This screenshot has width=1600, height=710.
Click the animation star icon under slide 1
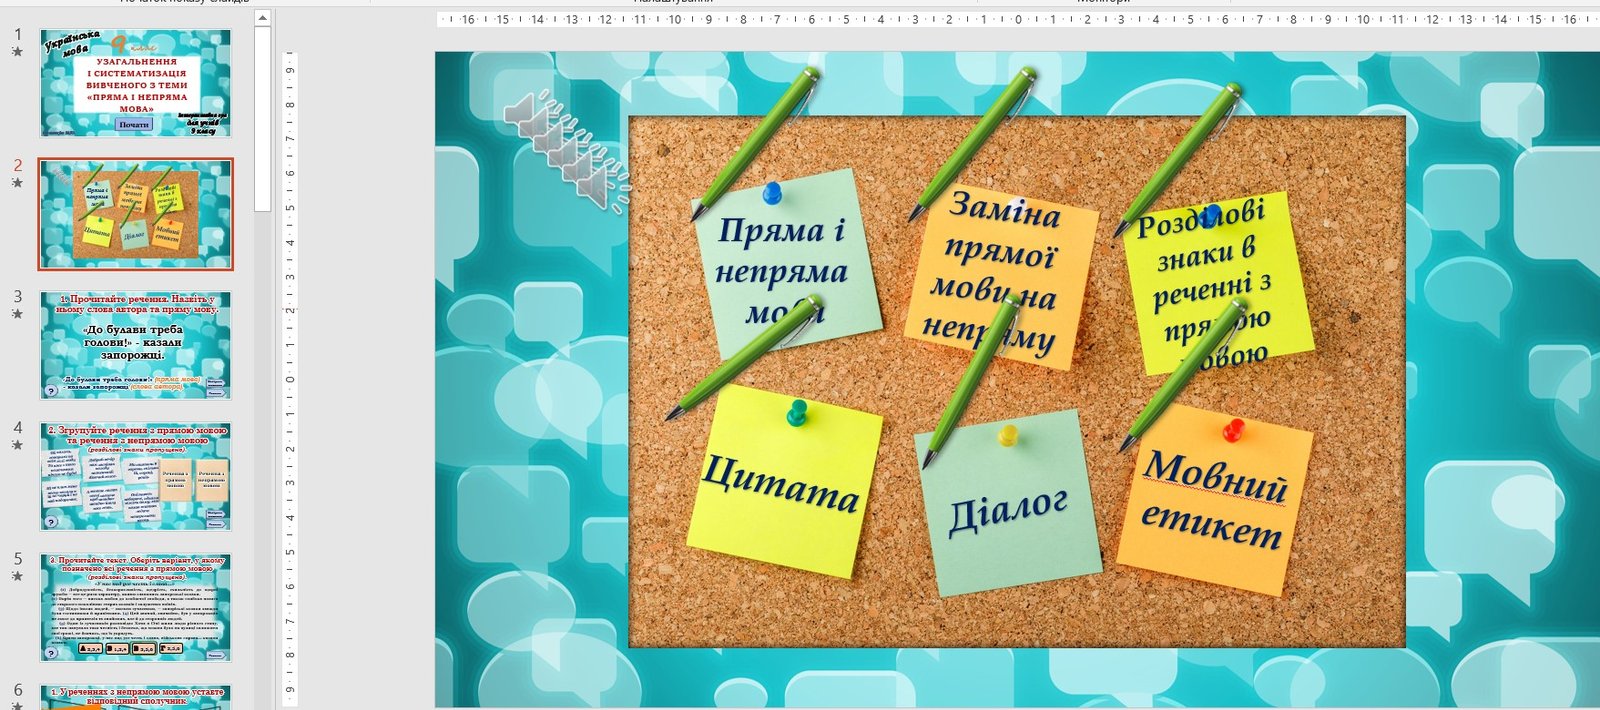(17, 52)
